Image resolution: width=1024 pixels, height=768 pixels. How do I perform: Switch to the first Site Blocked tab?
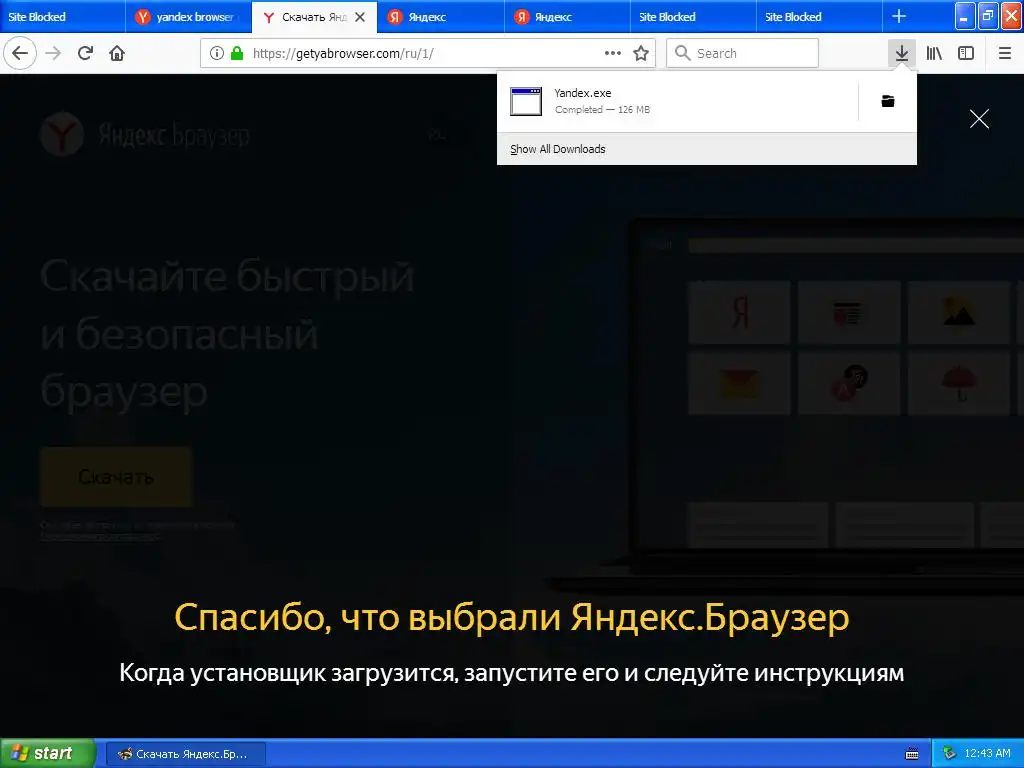coord(62,17)
